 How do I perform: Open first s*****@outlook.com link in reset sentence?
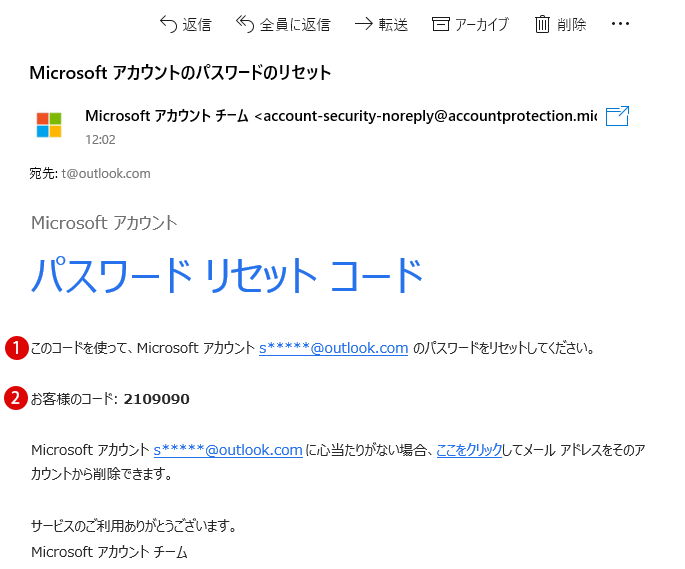coord(333,348)
